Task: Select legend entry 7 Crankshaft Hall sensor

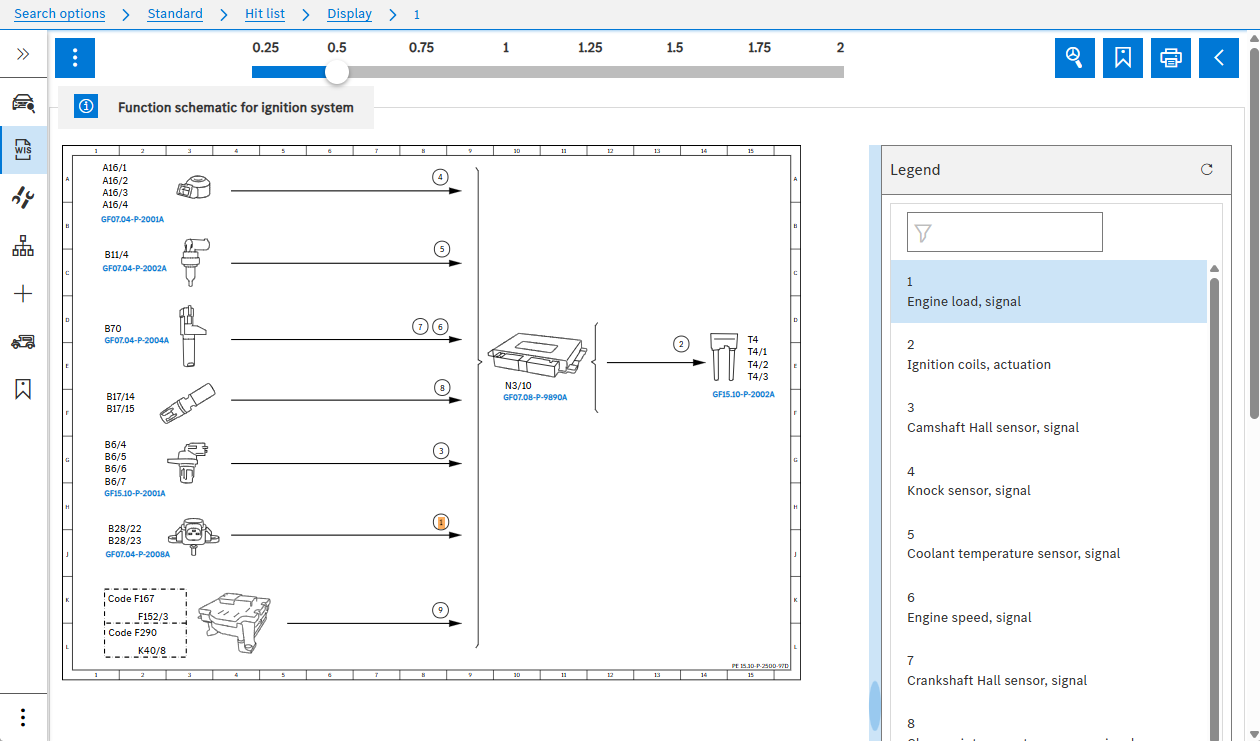Action: tap(1049, 670)
